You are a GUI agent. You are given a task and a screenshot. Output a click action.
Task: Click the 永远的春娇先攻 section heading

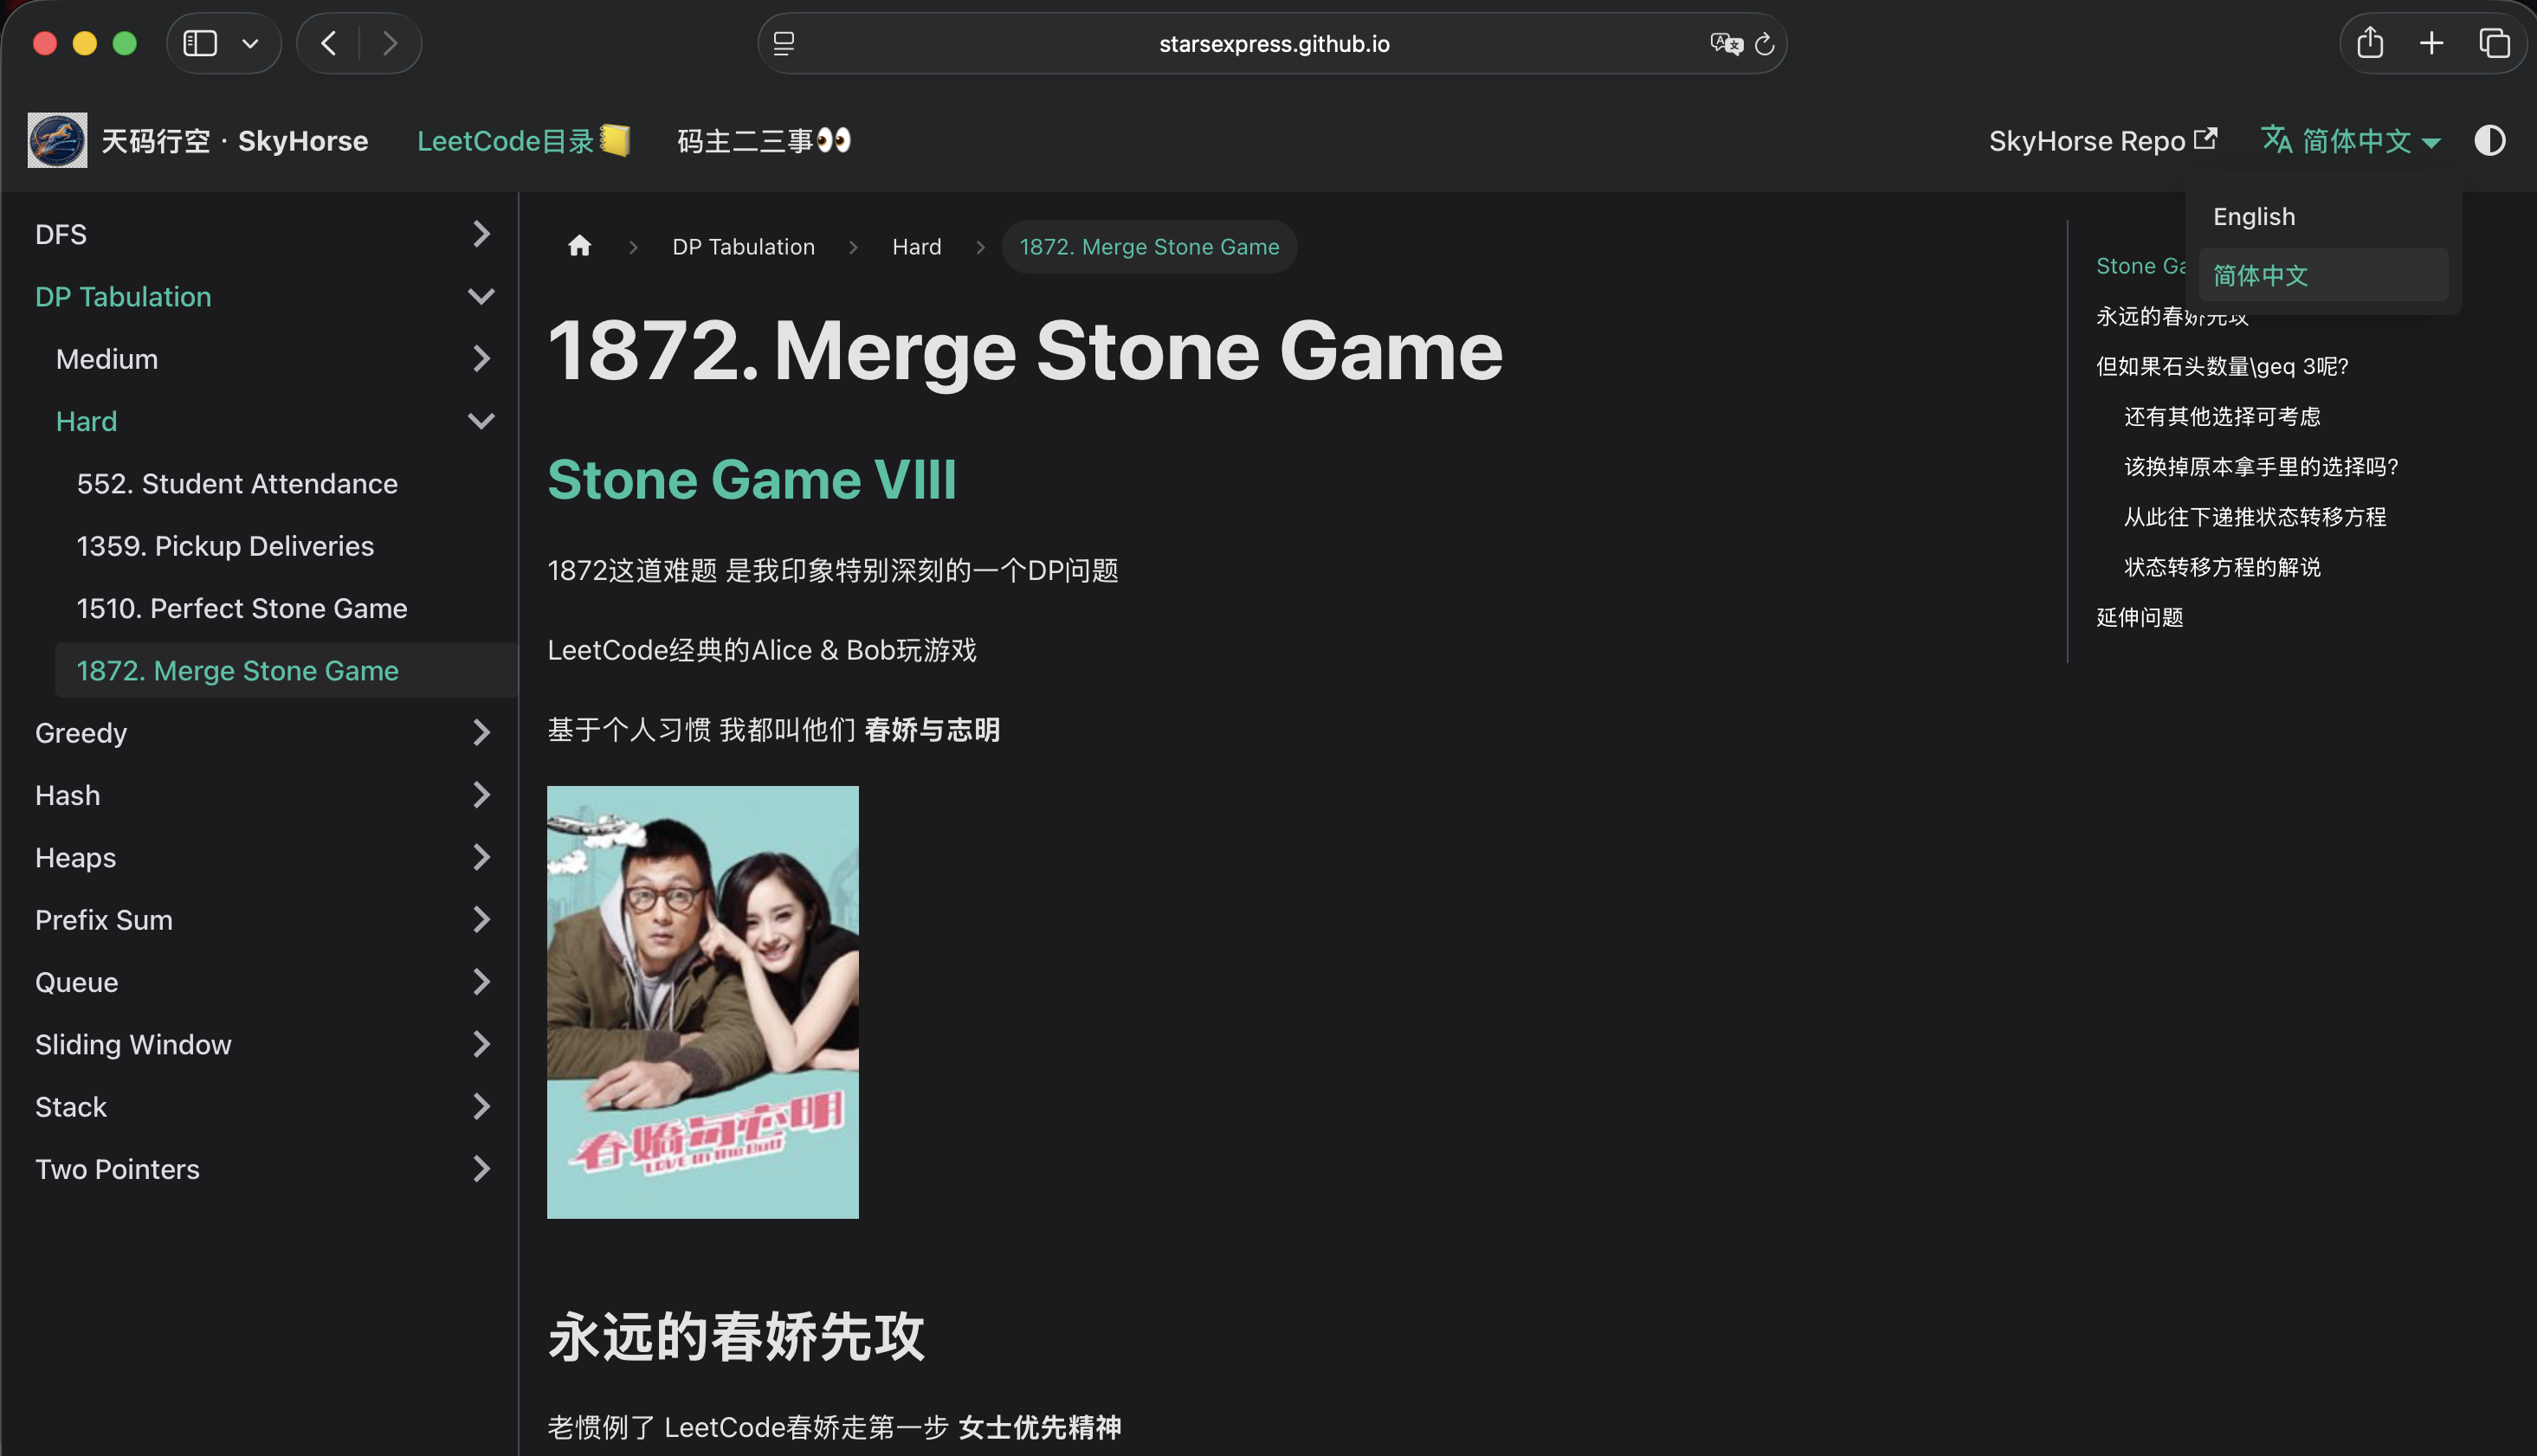click(737, 1338)
